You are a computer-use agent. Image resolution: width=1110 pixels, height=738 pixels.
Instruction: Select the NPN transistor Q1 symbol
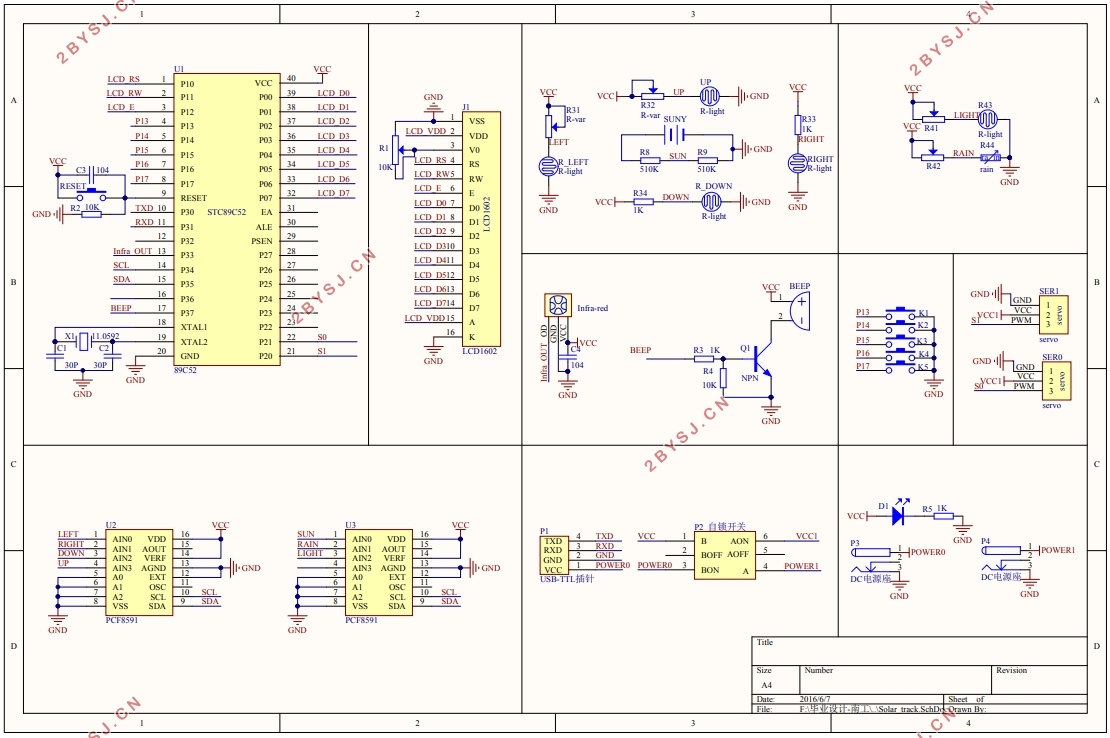pyautogui.click(x=760, y=359)
